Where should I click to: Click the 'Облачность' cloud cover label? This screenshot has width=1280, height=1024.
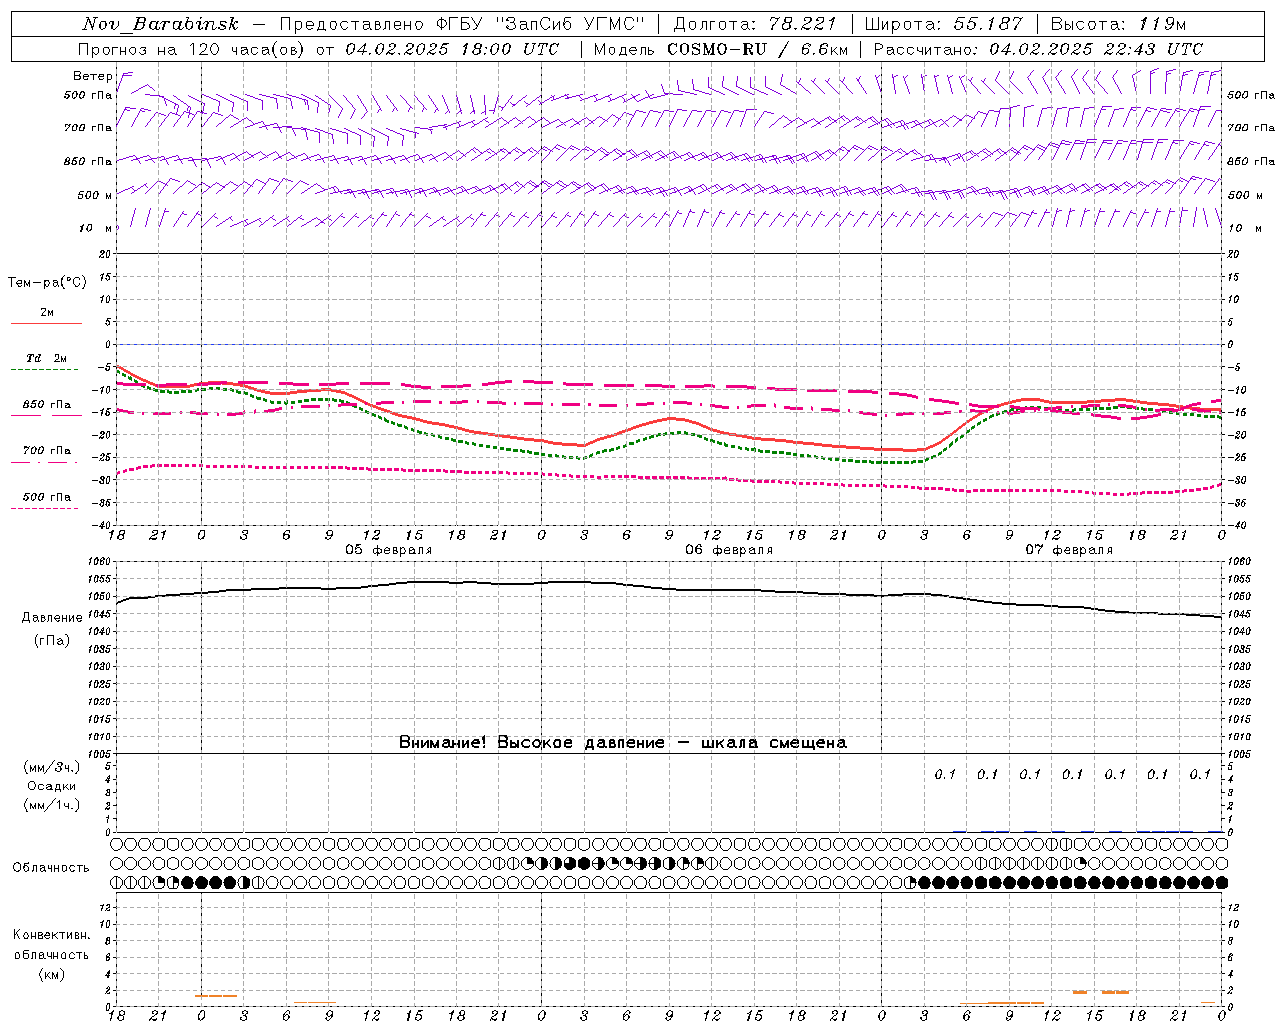pyautogui.click(x=51, y=868)
